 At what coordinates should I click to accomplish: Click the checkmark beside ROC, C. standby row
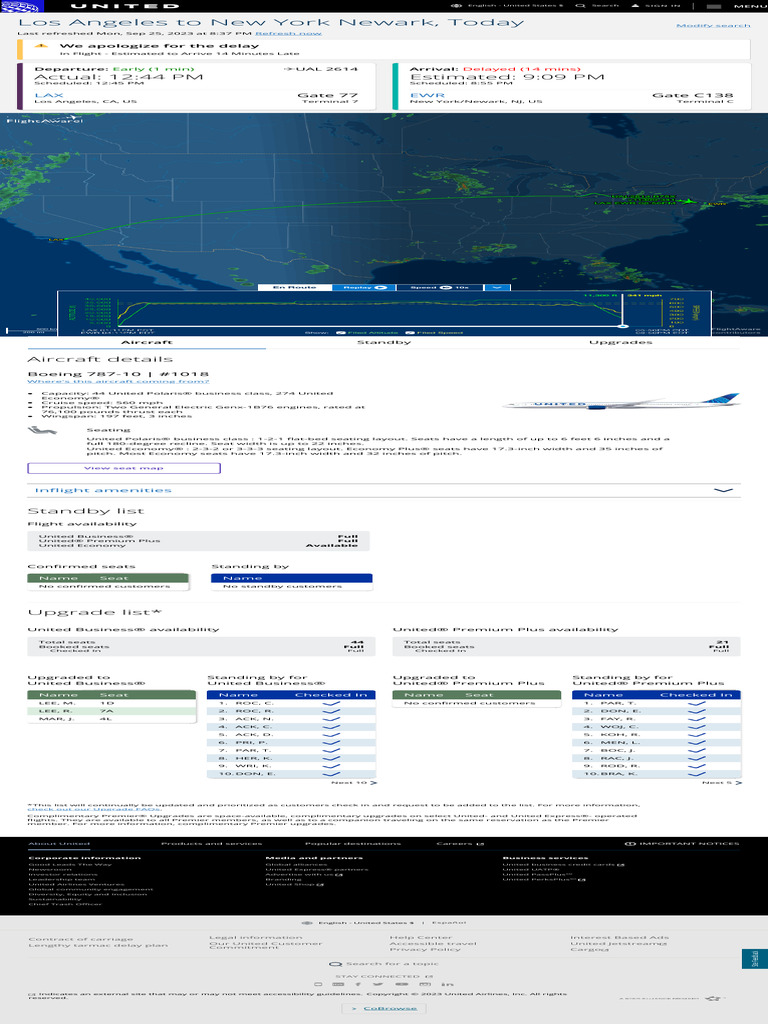click(x=331, y=703)
